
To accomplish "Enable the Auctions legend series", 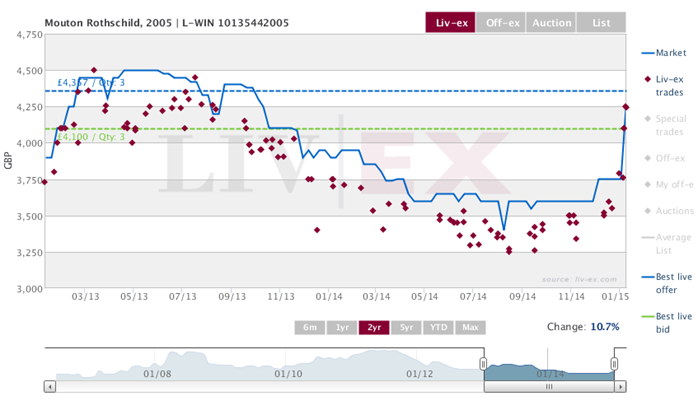I will (668, 211).
